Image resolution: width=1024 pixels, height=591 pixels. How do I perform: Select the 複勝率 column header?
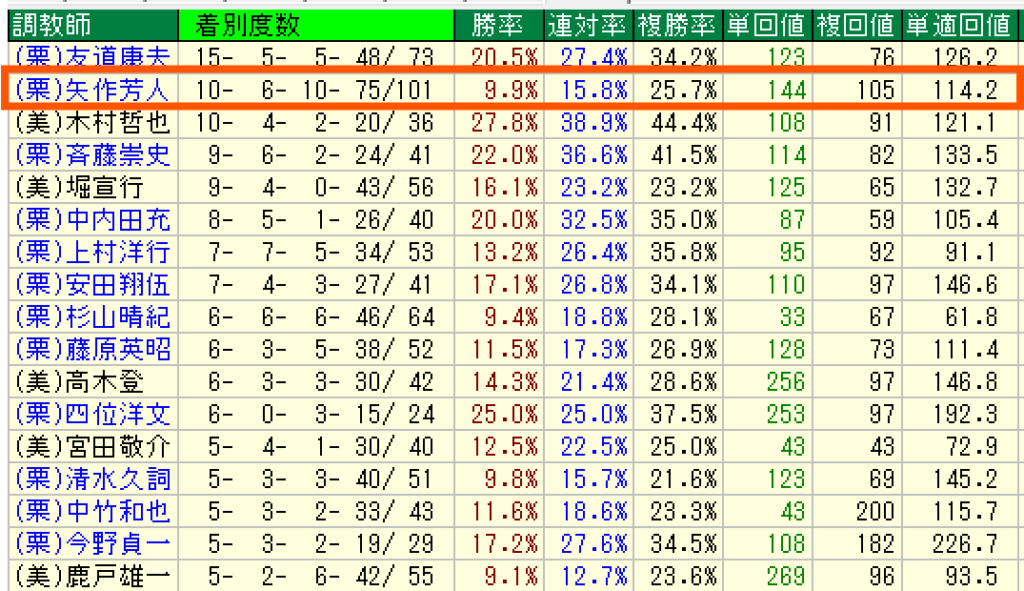click(x=678, y=24)
